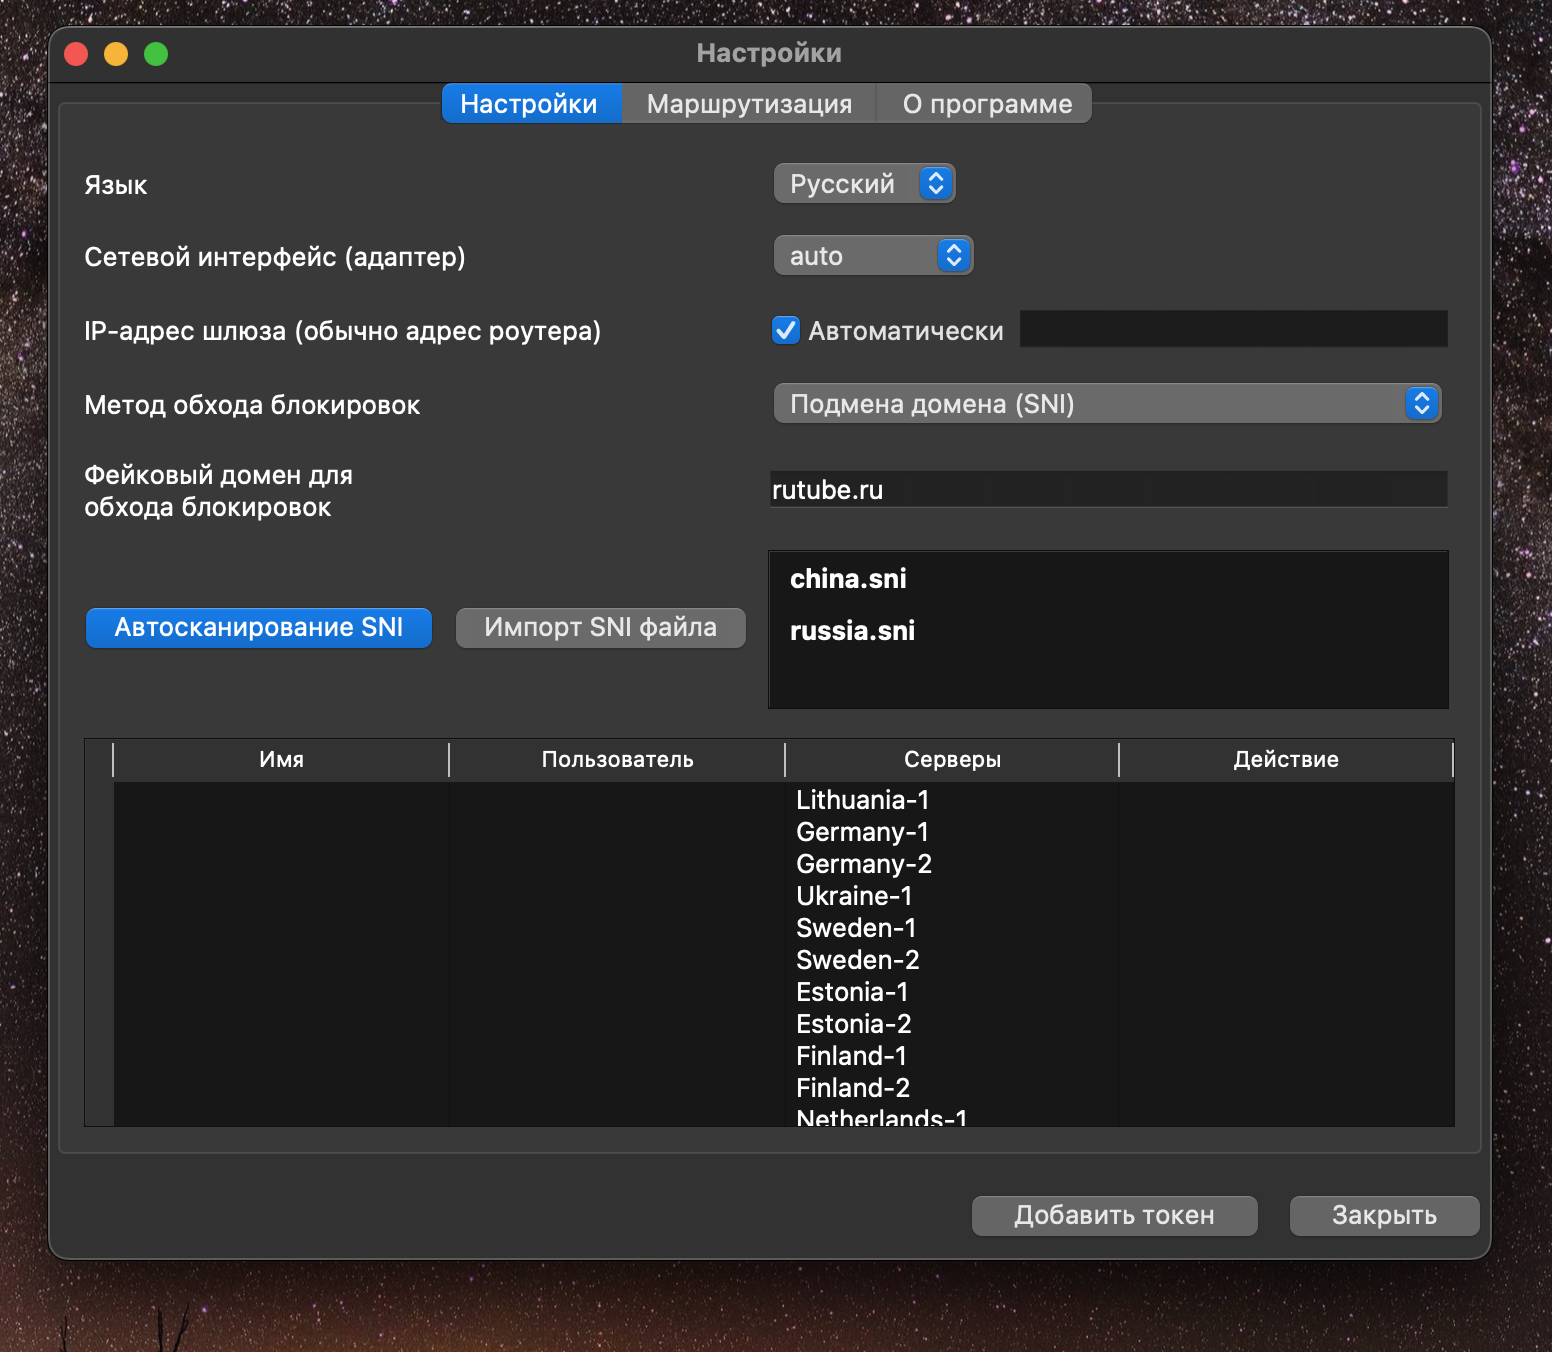Click the fake domain field containing rutube.ru
The width and height of the screenshot is (1552, 1352).
[x=1108, y=489]
